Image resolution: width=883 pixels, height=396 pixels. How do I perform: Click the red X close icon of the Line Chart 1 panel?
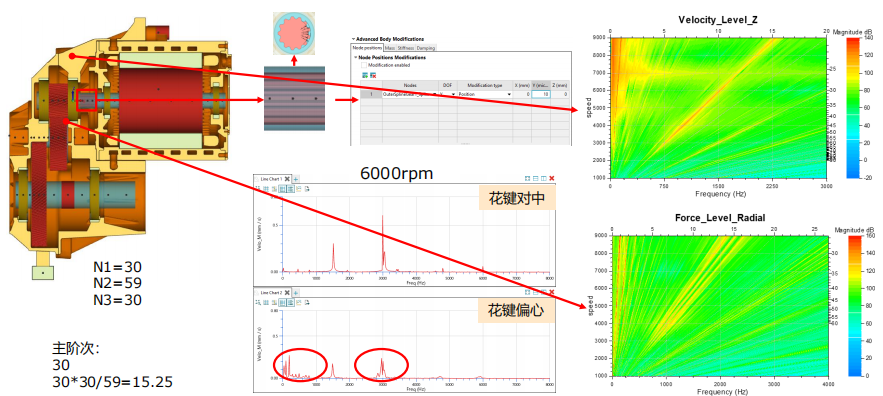[551, 179]
